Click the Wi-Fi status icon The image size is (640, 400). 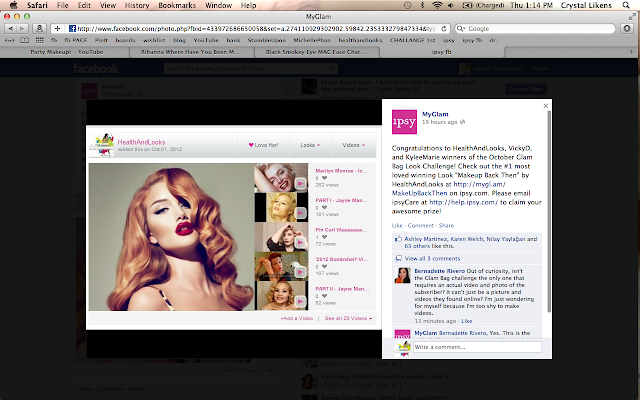[x=437, y=5]
